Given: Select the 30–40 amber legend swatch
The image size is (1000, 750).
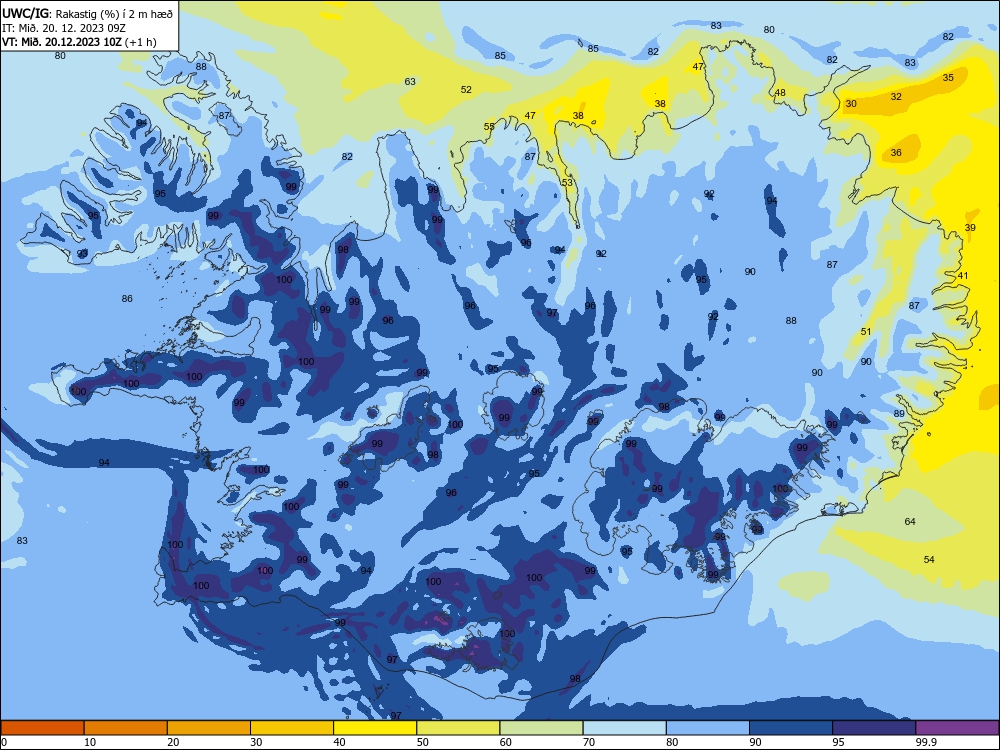Looking at the screenshot, I should [x=292, y=728].
